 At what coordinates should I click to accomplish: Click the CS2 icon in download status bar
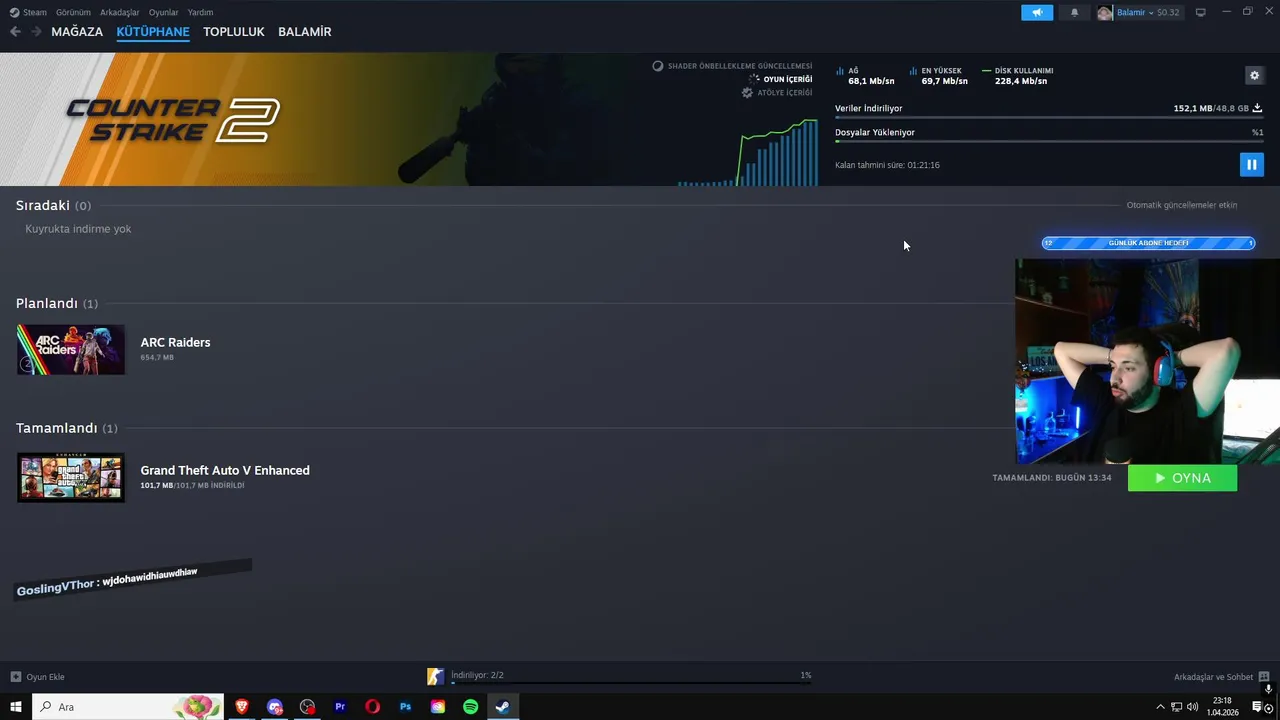pos(435,677)
